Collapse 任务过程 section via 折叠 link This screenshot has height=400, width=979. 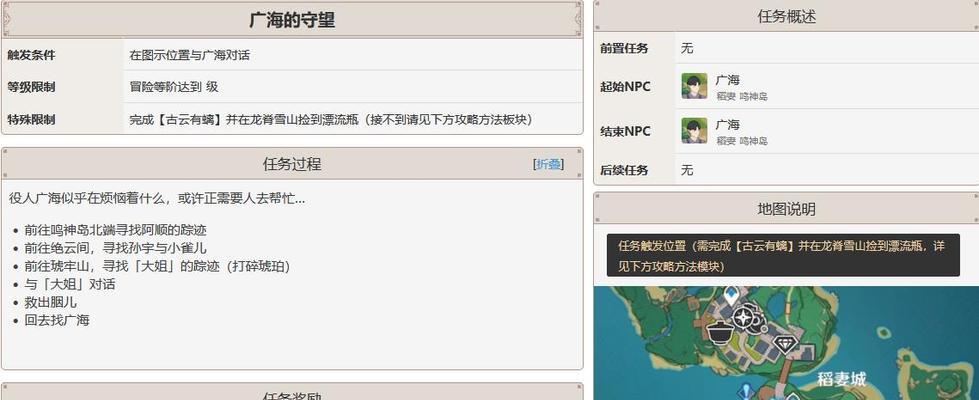[x=549, y=164]
